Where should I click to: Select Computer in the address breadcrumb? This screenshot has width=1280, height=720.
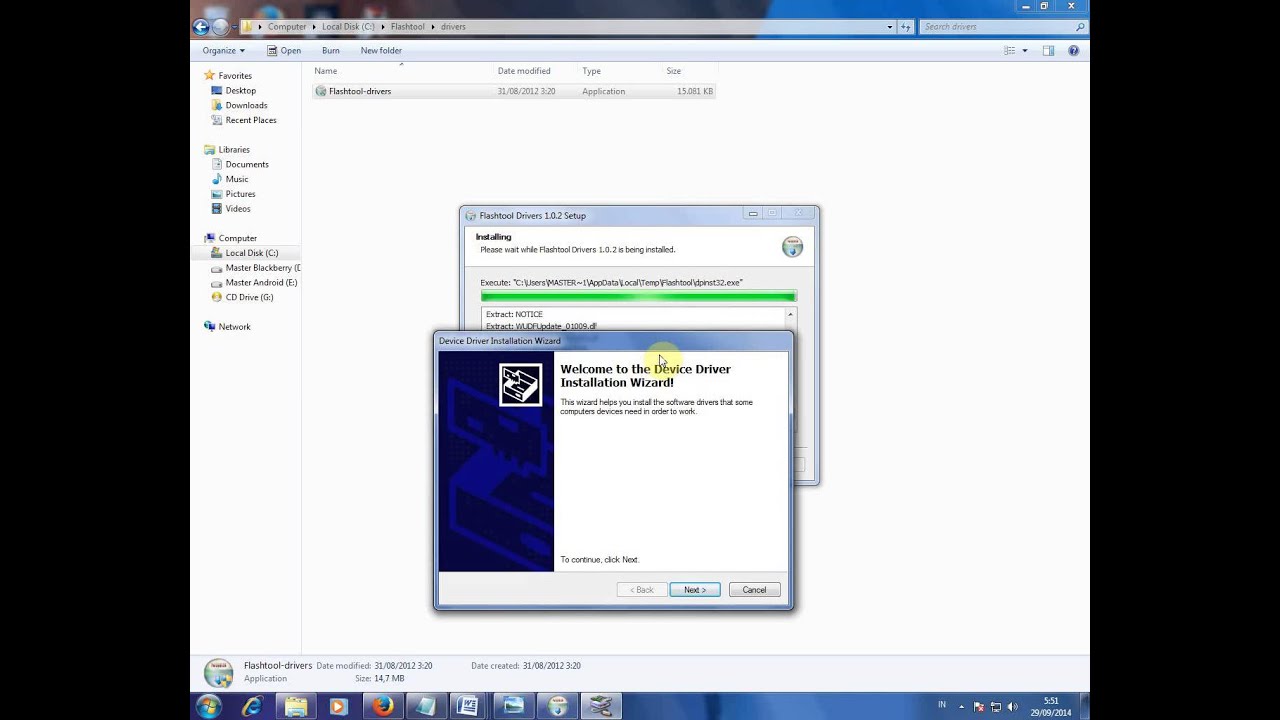286,27
